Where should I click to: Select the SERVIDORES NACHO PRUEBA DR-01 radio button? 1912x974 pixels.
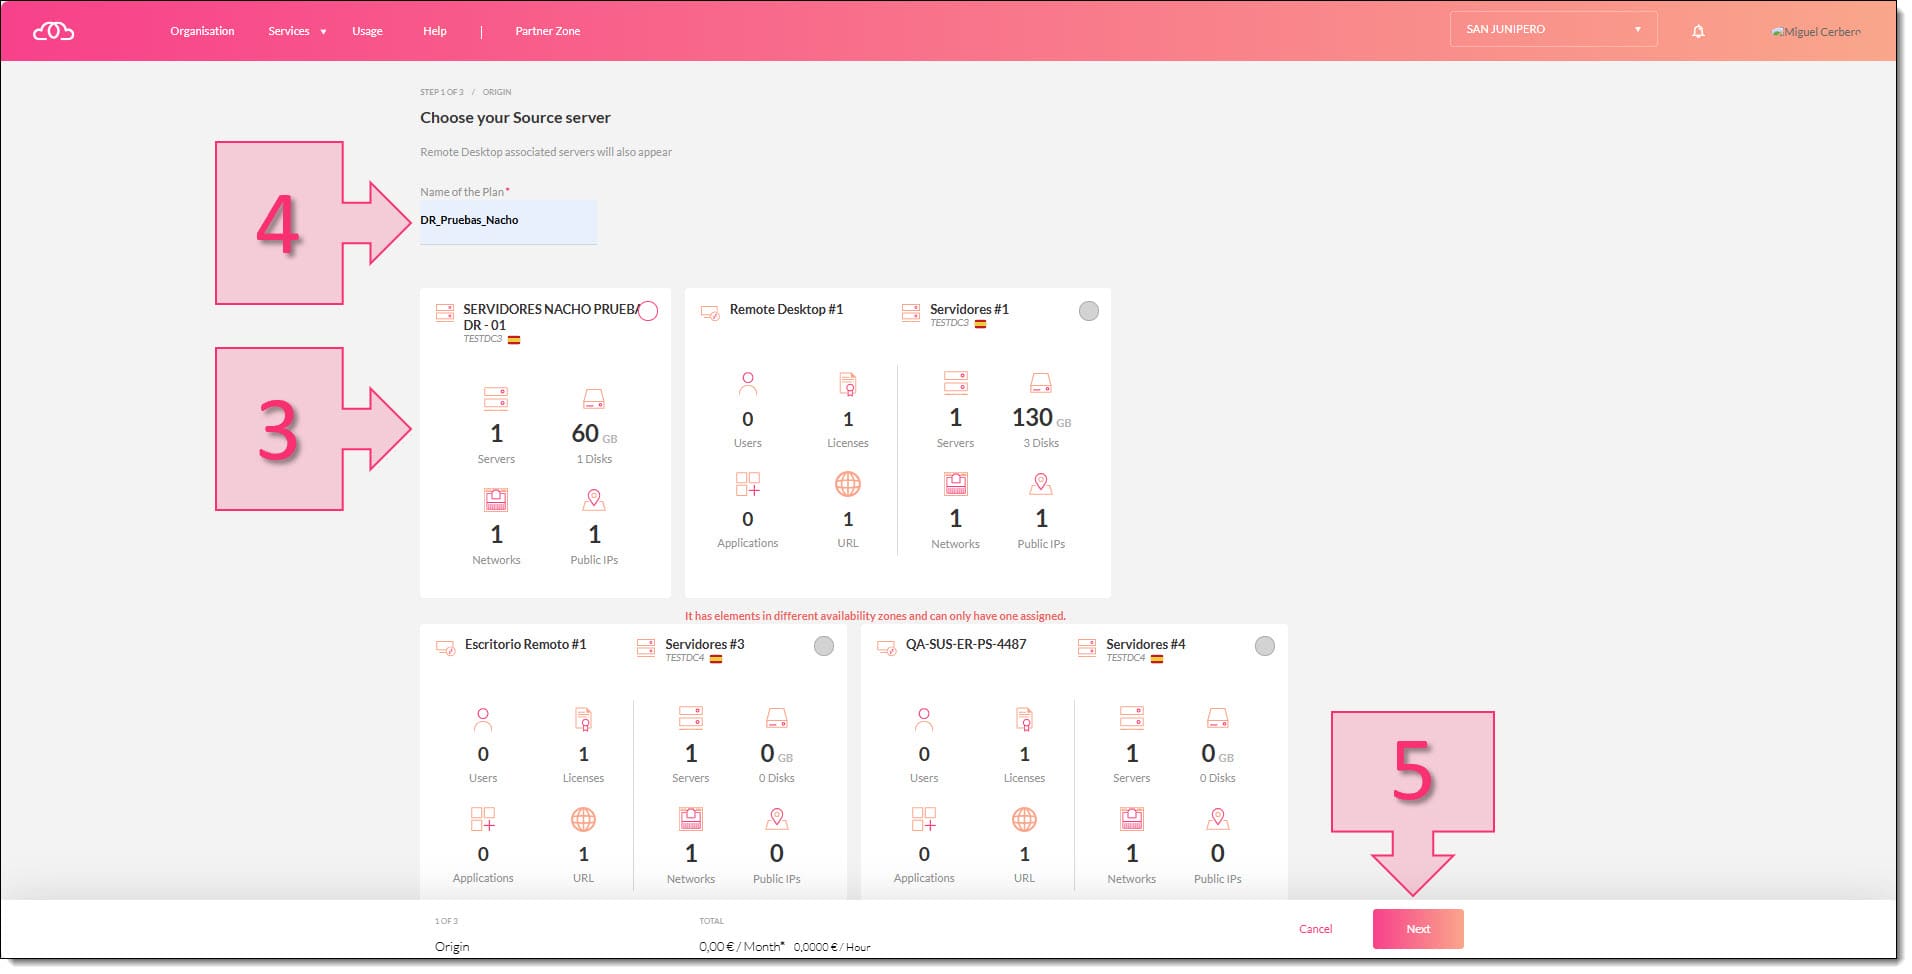click(648, 311)
